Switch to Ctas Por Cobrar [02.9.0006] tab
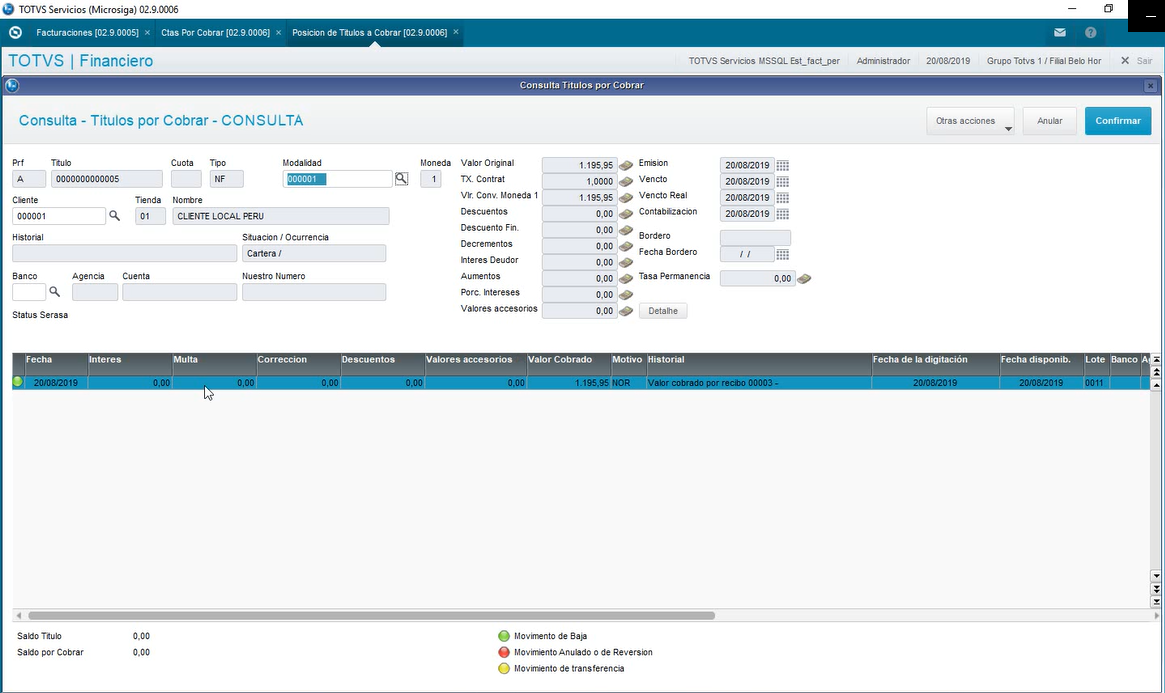Screen dimensions: 1165x693 (x=215, y=33)
